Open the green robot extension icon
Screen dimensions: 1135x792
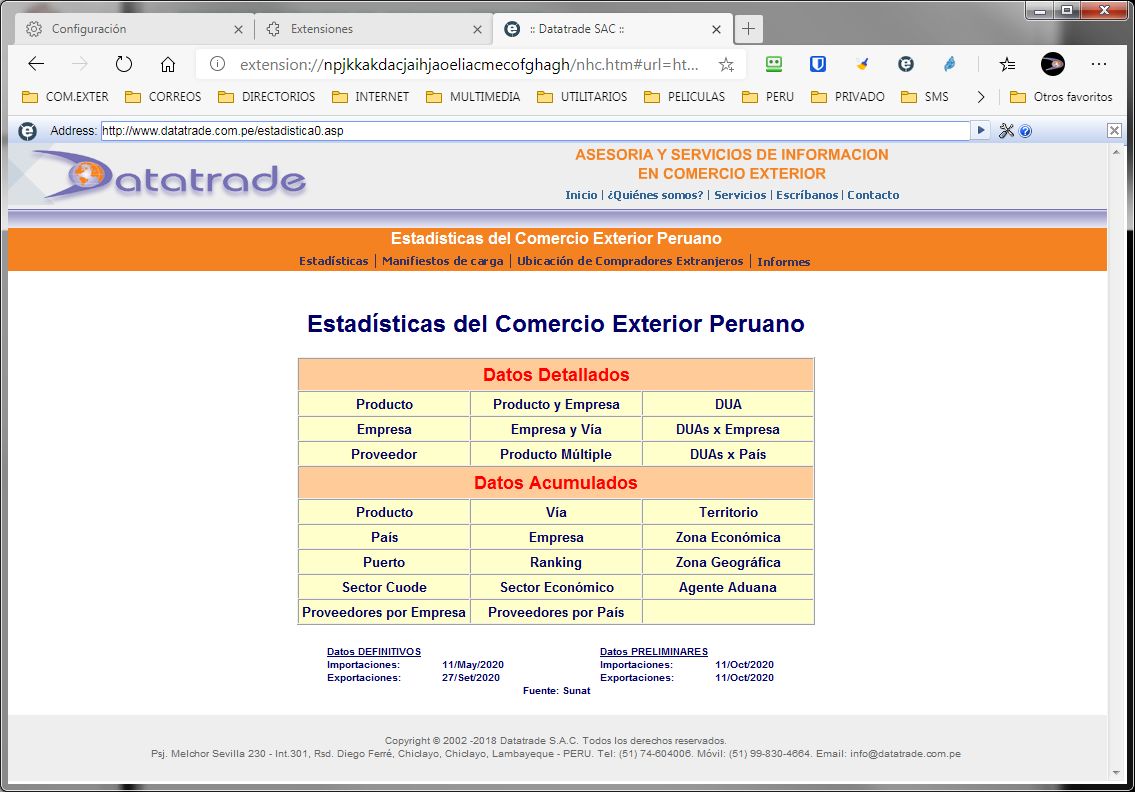pyautogui.click(x=774, y=64)
